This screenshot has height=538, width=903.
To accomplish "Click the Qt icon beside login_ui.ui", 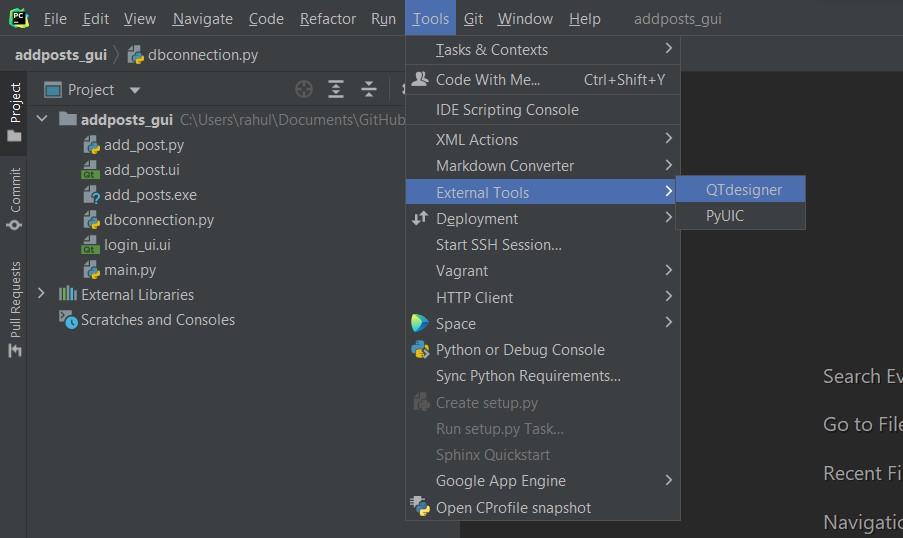I will click(x=91, y=245).
